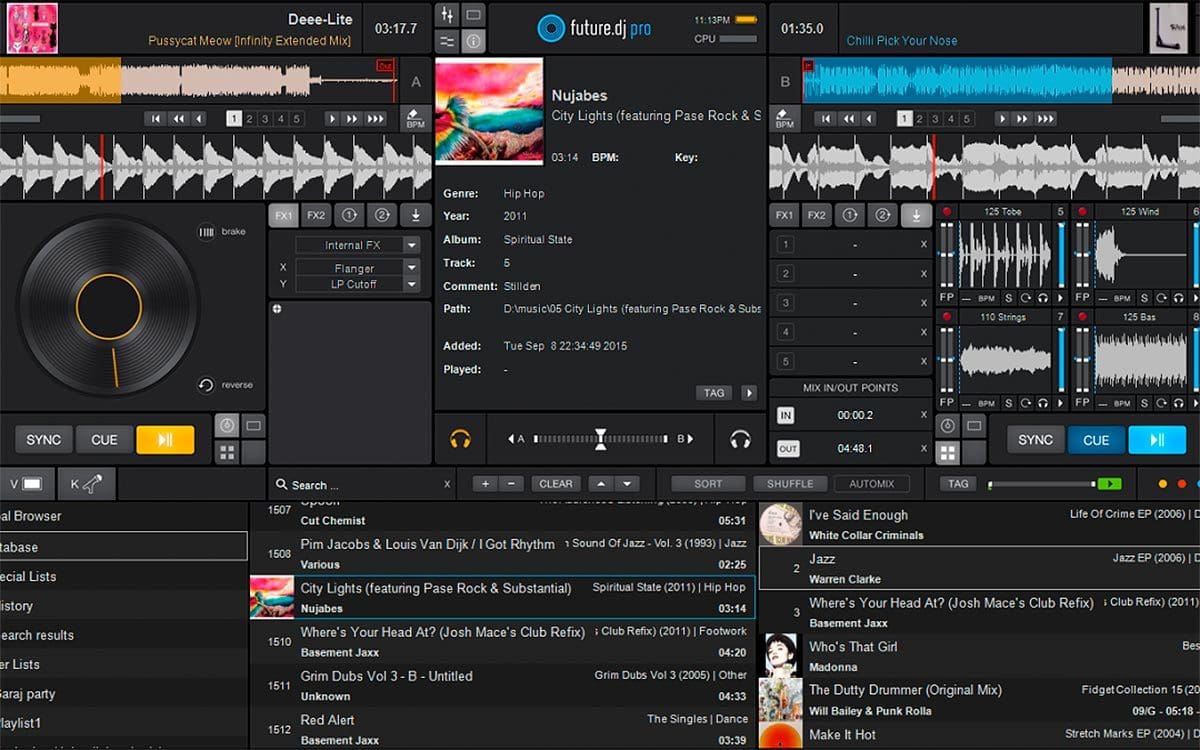The image size is (1200, 750).
Task: Click the K microphone karaoke icon
Action: 86,484
